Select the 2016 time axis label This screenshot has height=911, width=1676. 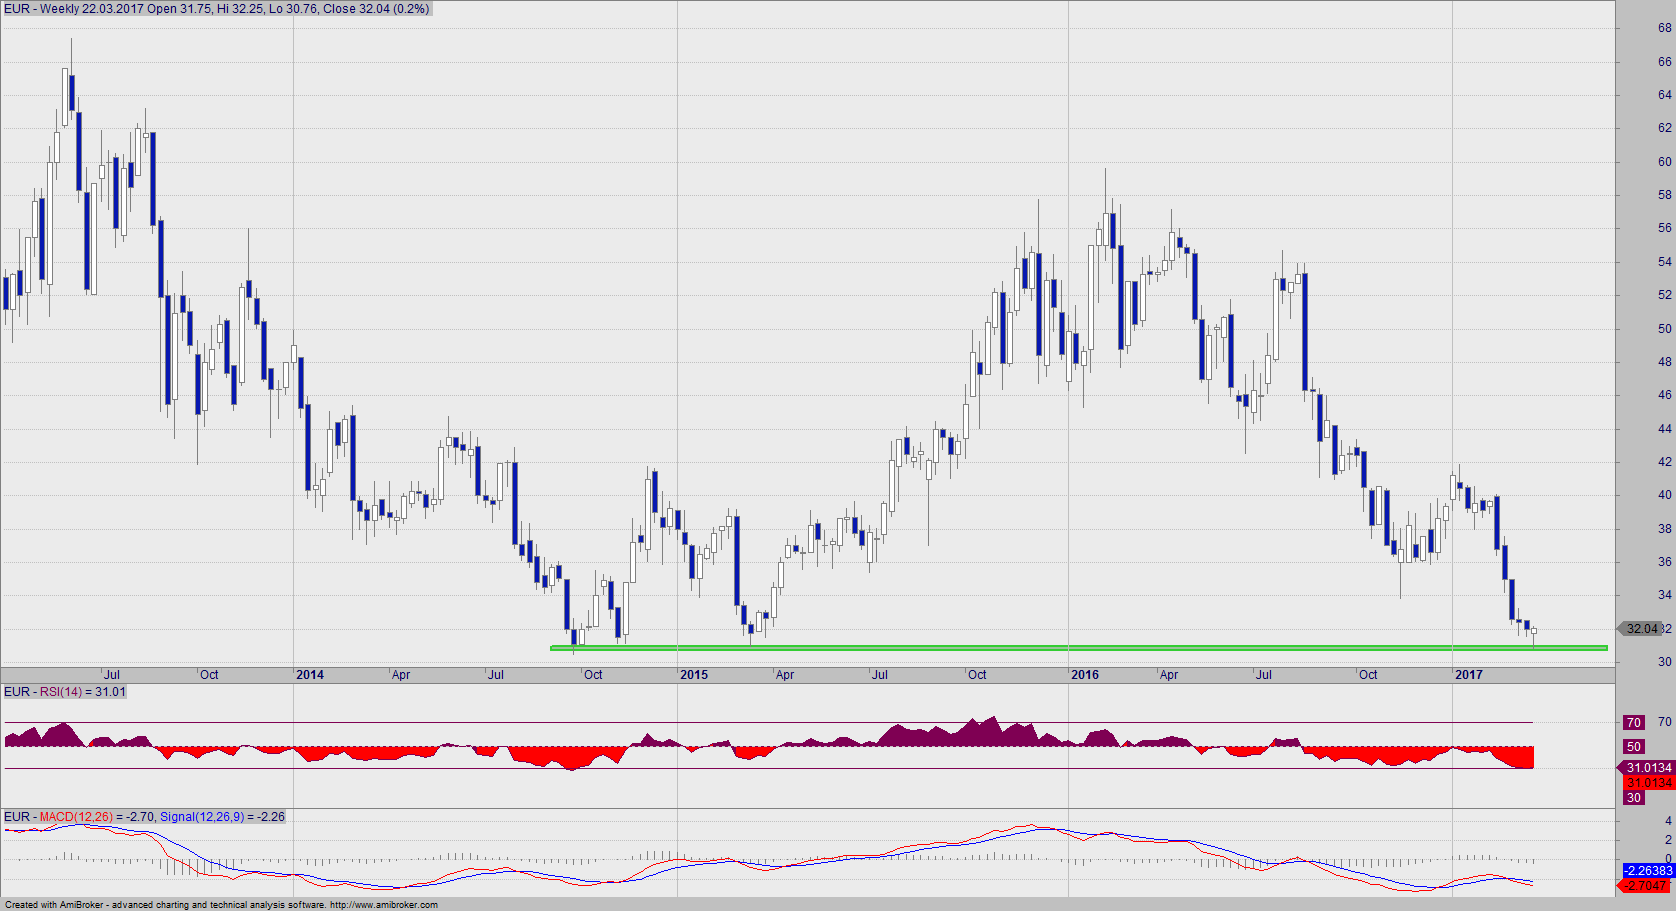click(1085, 675)
